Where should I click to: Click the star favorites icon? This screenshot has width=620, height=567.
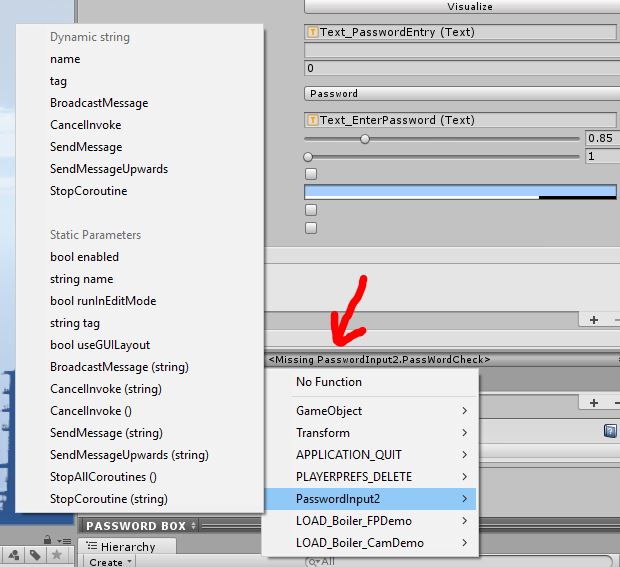(56, 554)
